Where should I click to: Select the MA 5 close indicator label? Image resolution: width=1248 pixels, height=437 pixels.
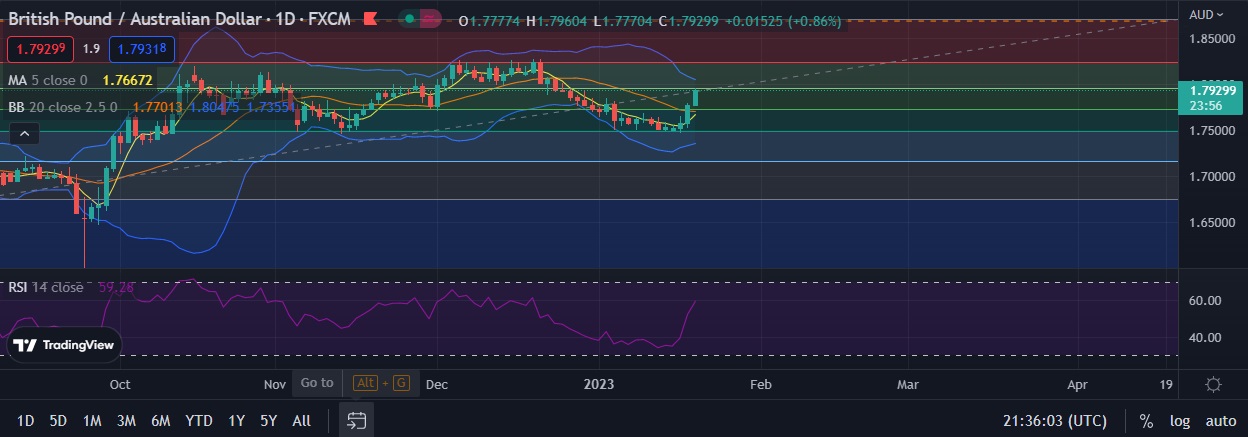[48, 79]
